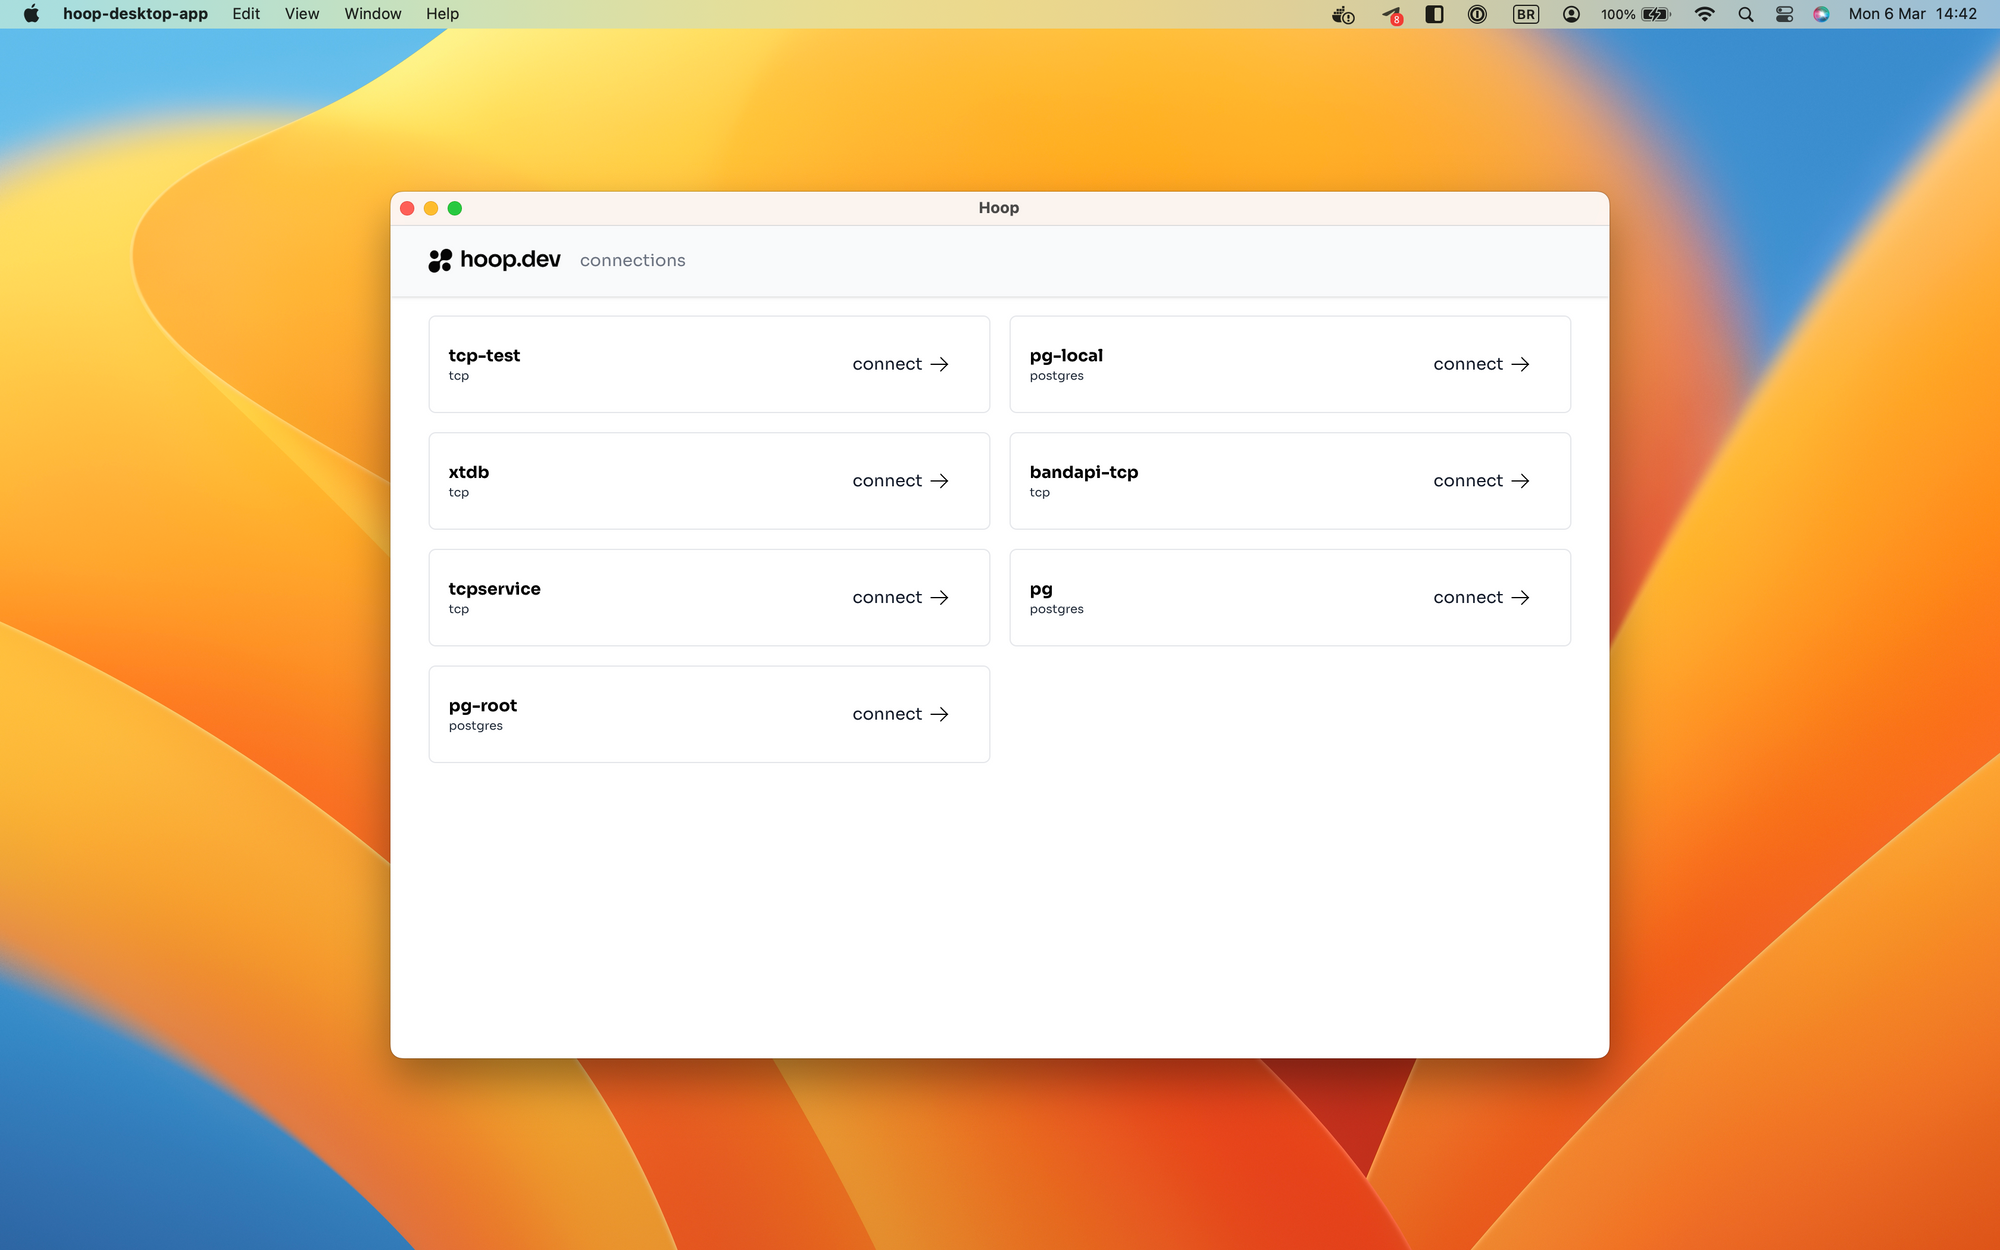This screenshot has height=1250, width=2000.
Task: Open the Help menu
Action: 442,14
